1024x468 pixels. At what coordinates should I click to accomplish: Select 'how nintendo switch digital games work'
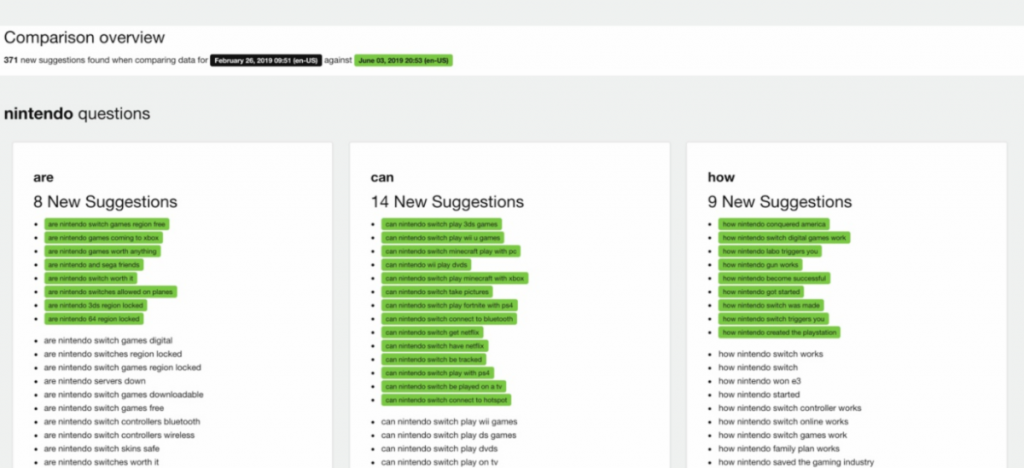click(x=784, y=238)
